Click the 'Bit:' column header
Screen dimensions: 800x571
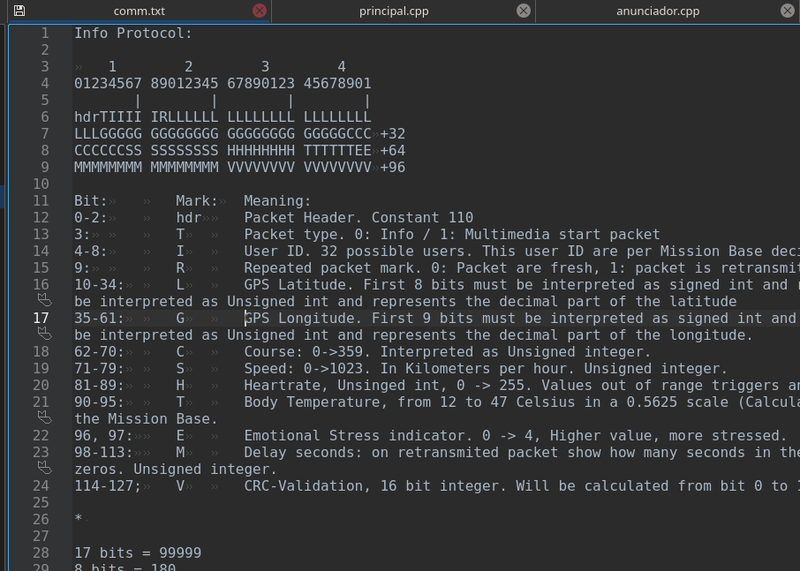tap(91, 201)
